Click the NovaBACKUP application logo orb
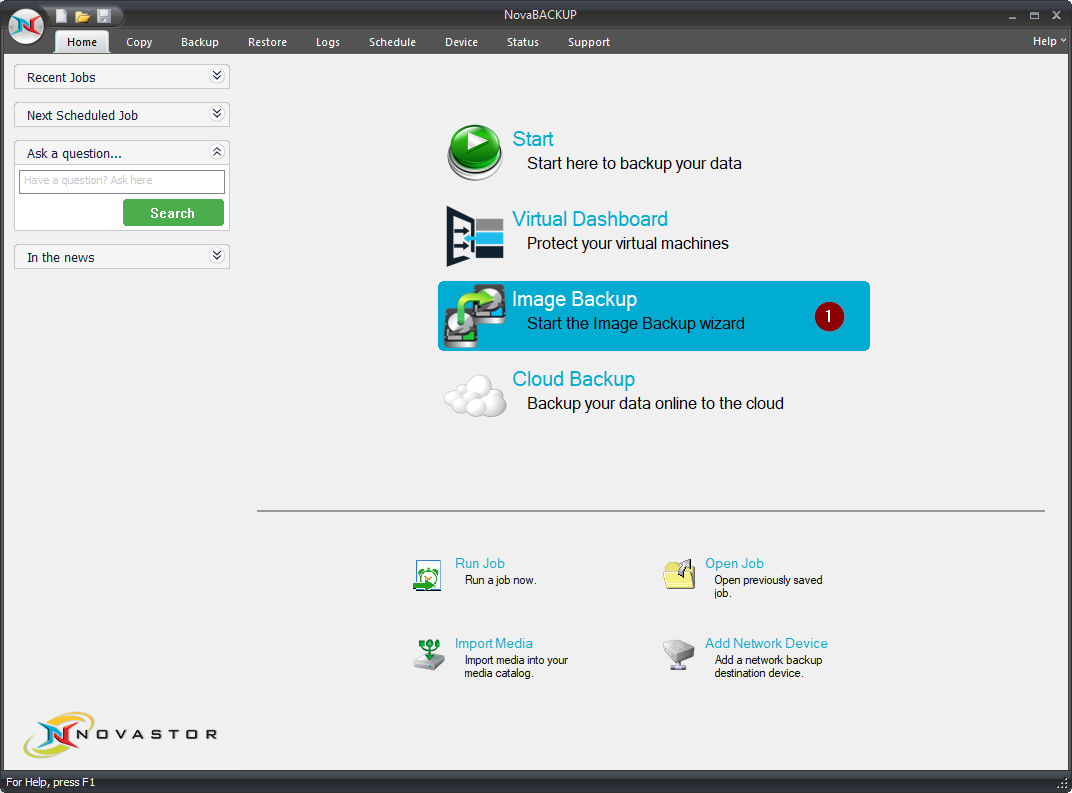 coord(26,26)
